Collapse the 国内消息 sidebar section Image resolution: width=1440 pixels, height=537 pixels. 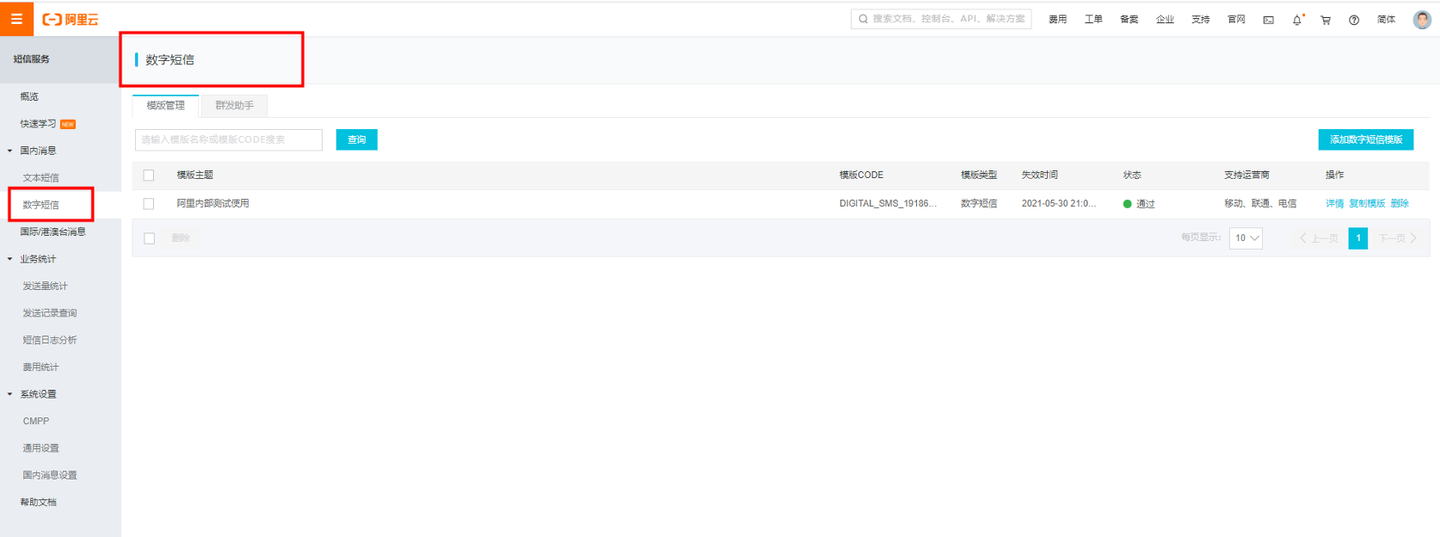(x=10, y=151)
